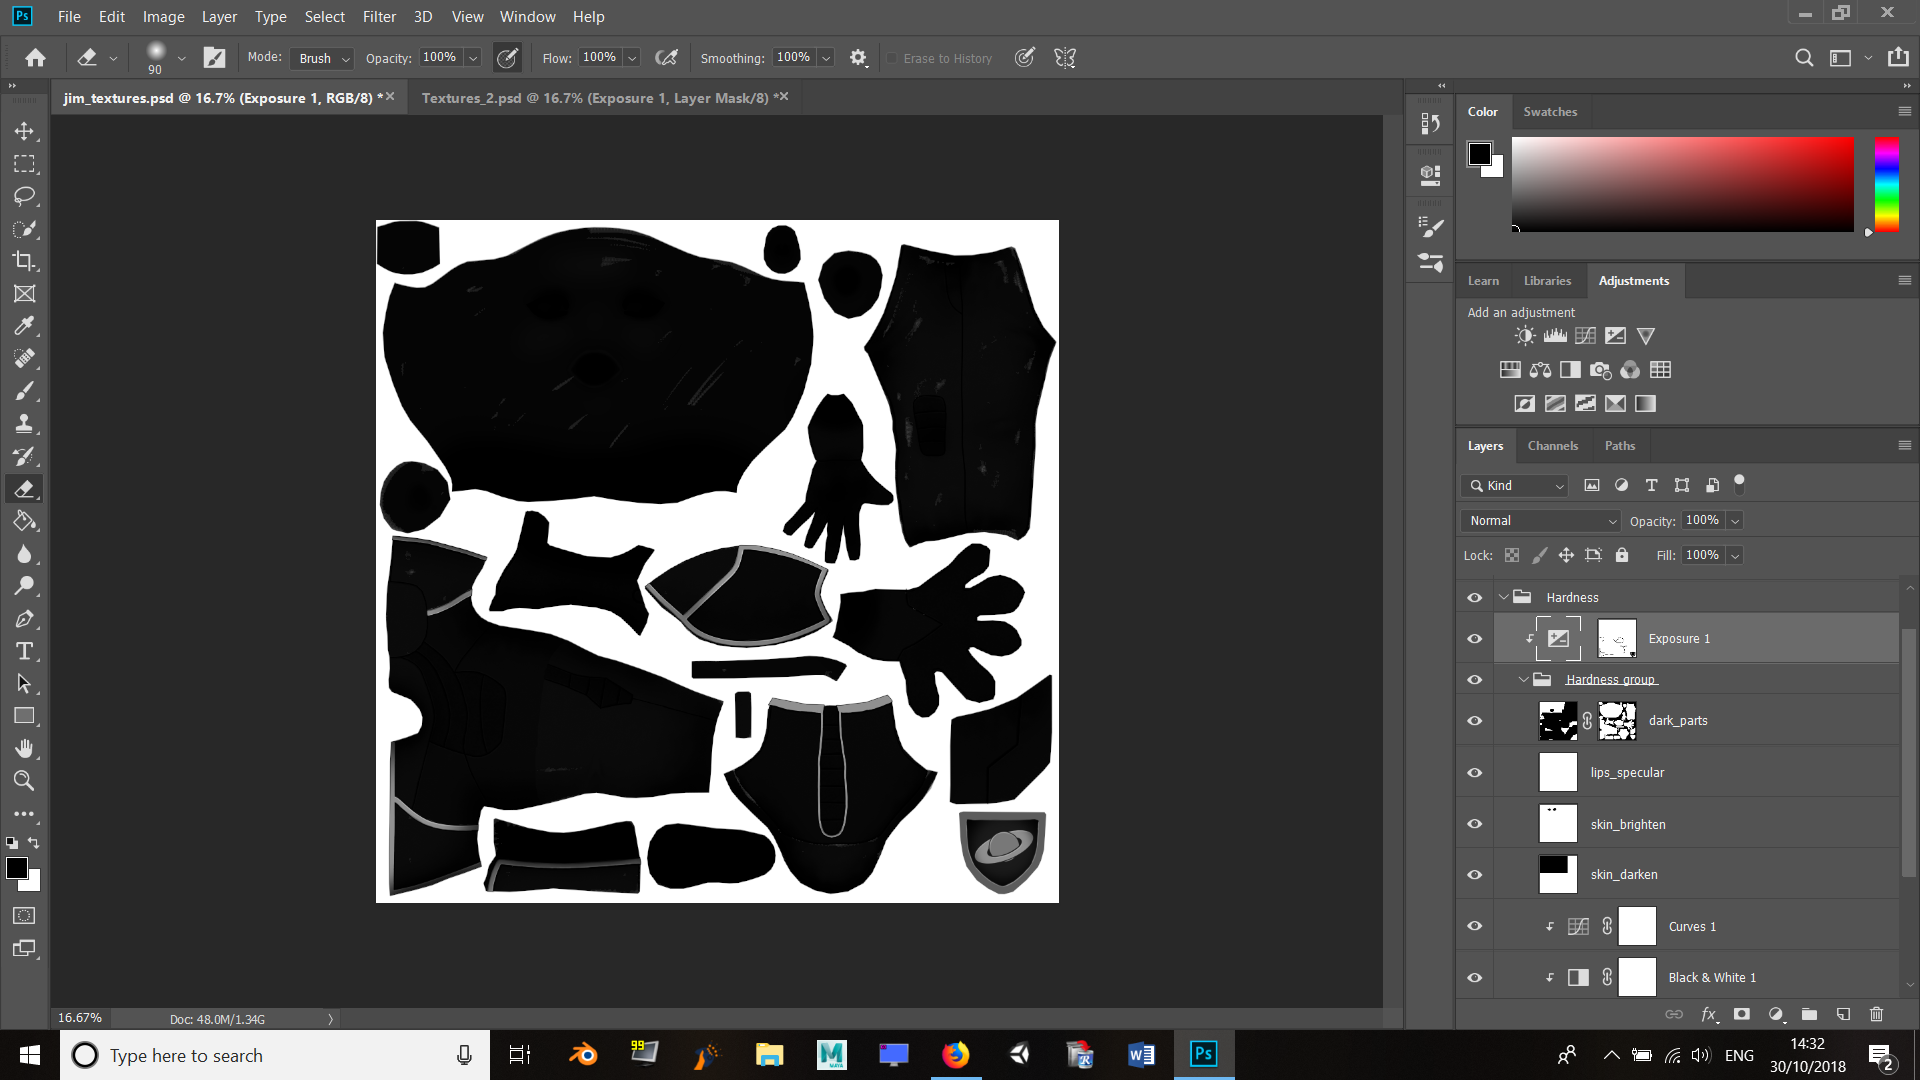Expand the Hardness group layer
Viewport: 1920px width, 1080px height.
(1523, 679)
